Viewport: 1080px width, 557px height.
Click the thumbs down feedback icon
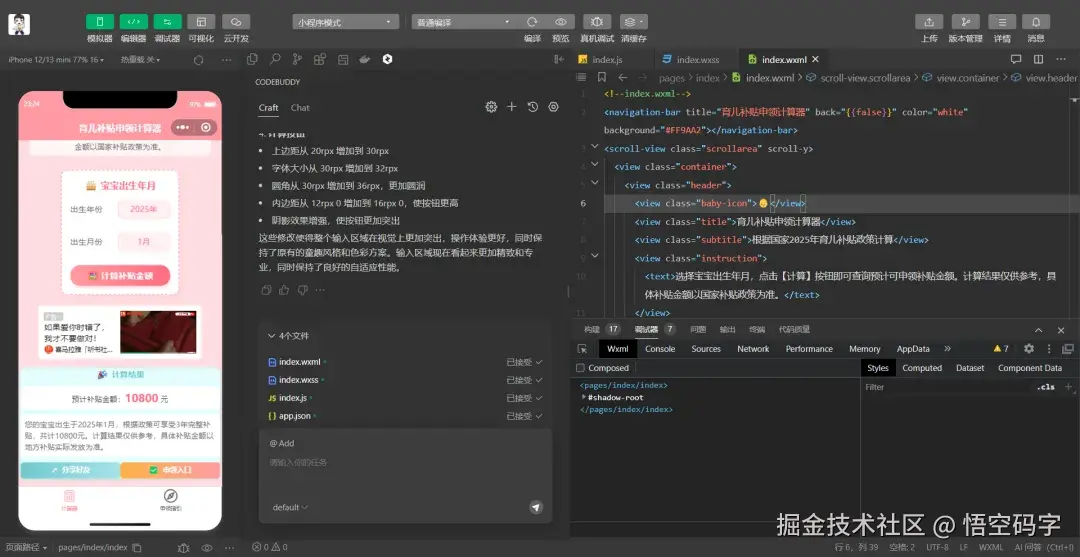click(302, 290)
